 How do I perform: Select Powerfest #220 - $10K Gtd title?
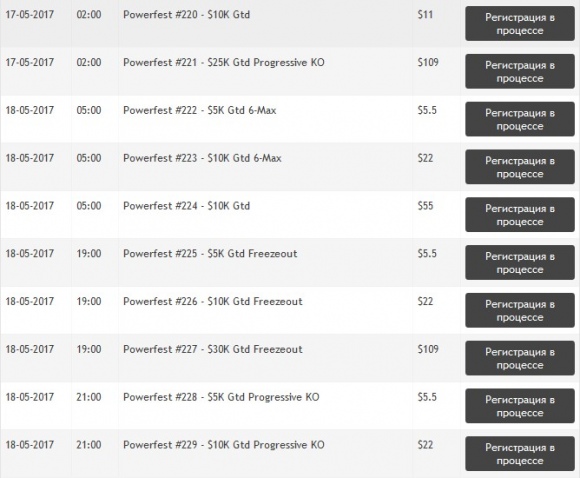coord(186,15)
